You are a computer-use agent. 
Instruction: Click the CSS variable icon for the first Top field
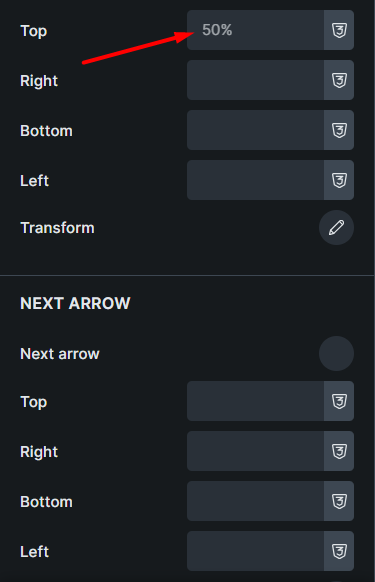pyautogui.click(x=339, y=30)
